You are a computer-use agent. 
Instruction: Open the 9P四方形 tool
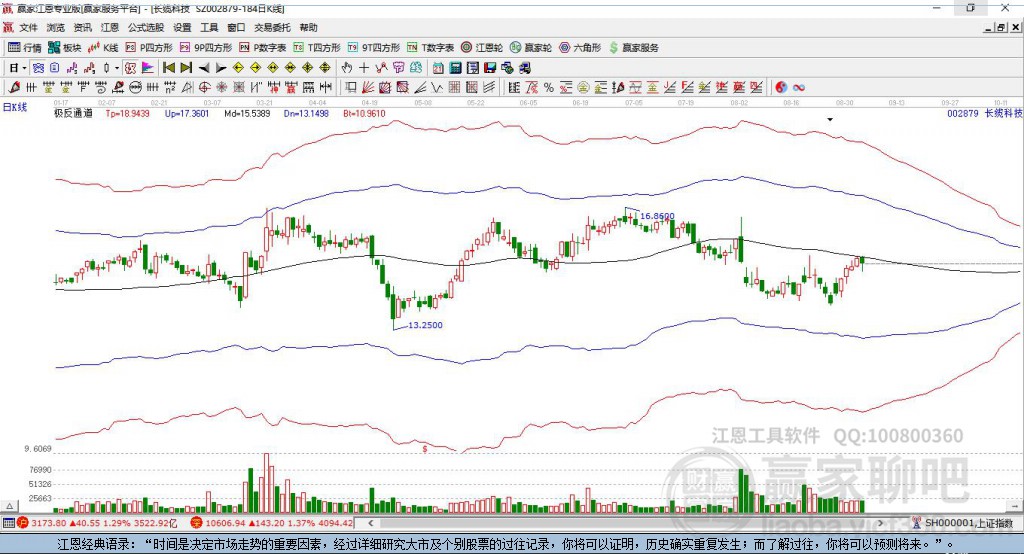pos(206,48)
